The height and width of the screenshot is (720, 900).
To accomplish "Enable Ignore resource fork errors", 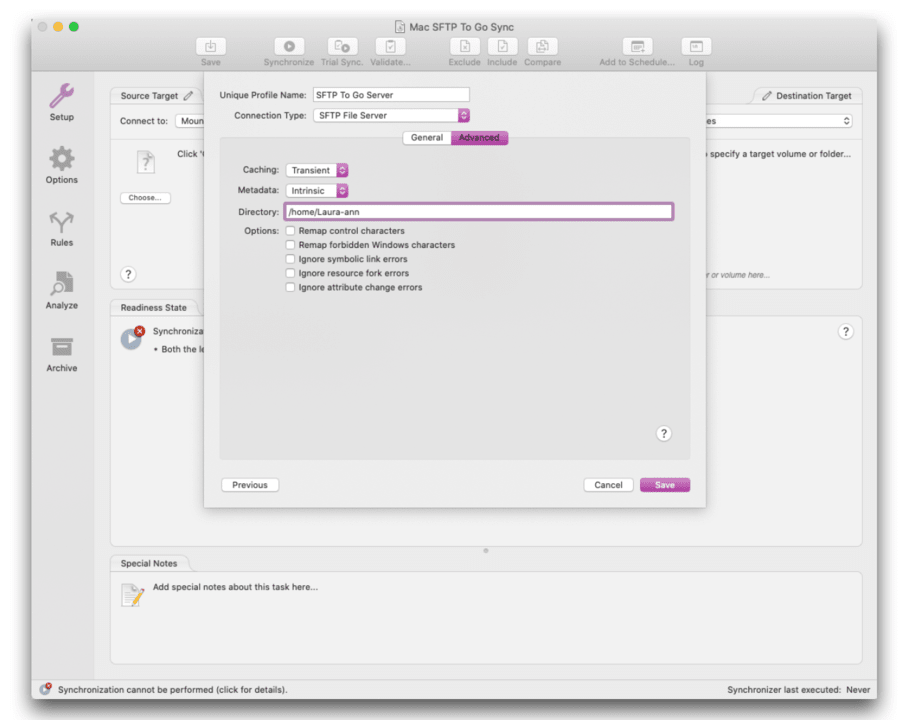I will pos(288,272).
